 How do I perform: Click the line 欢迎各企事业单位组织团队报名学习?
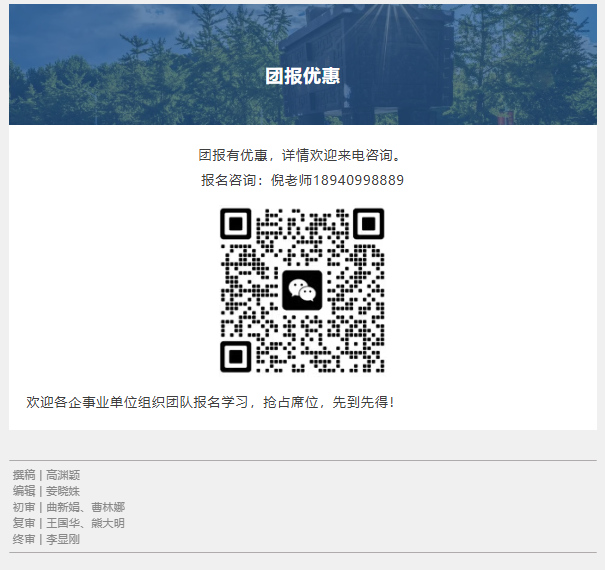211,402
